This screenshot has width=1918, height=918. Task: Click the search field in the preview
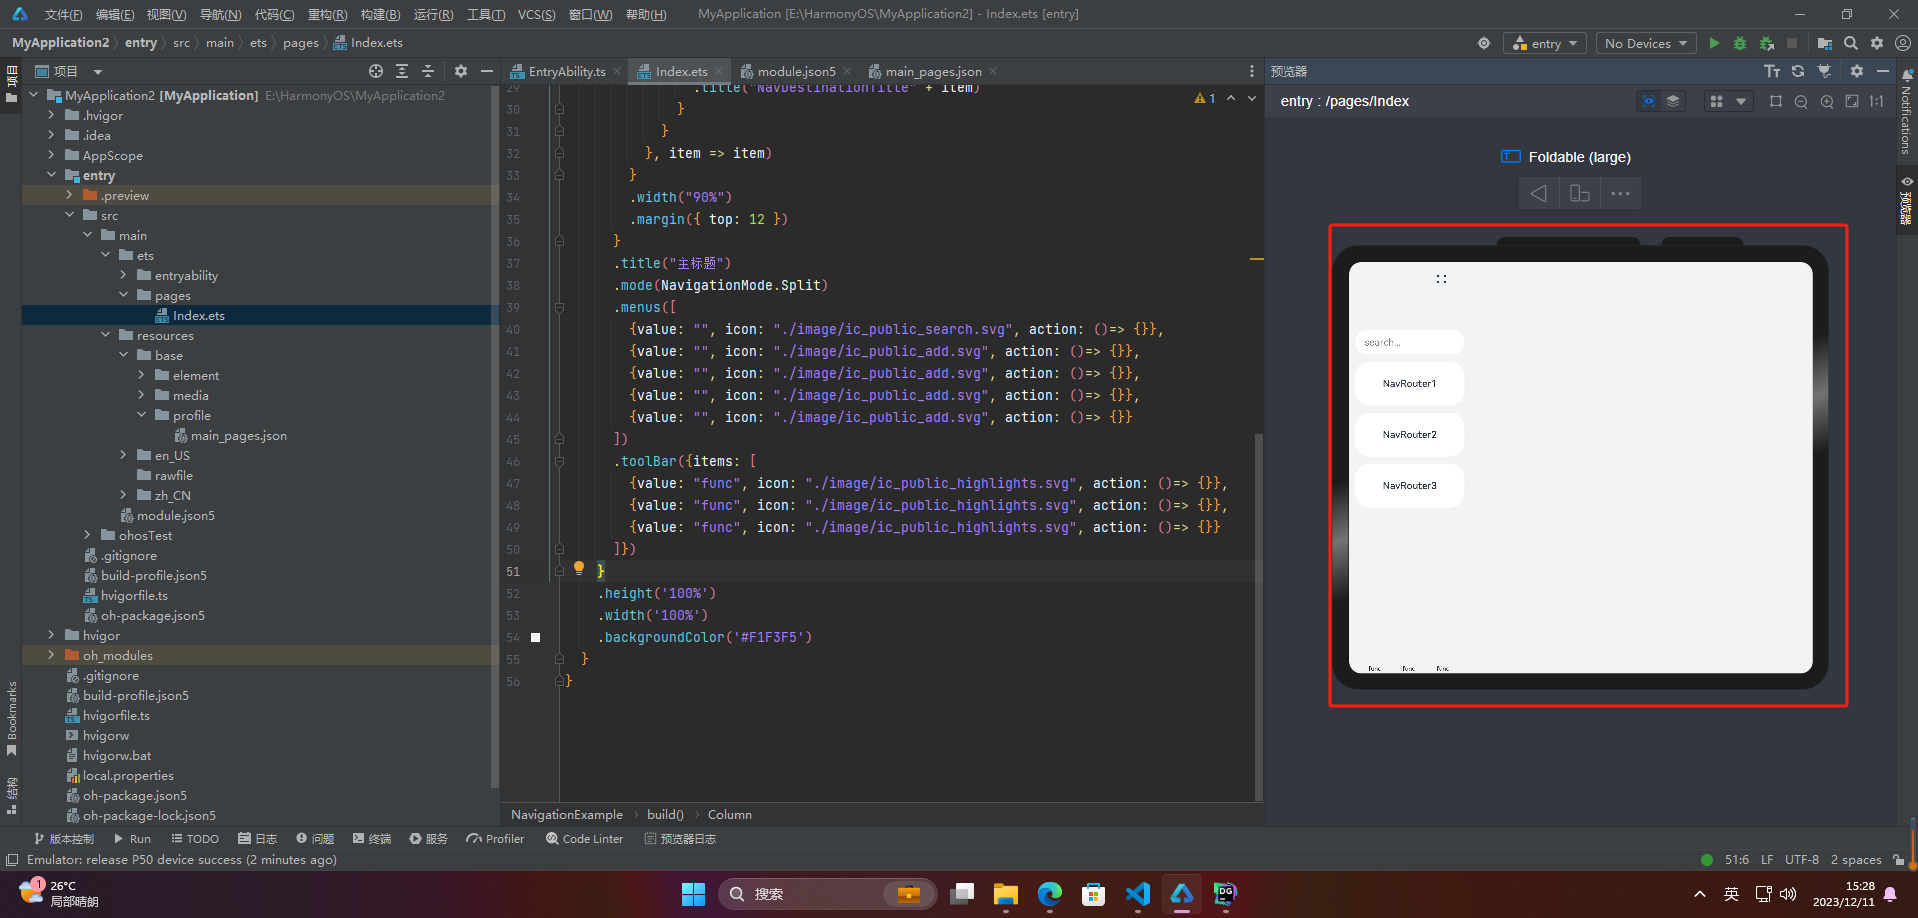pyautogui.click(x=1409, y=342)
